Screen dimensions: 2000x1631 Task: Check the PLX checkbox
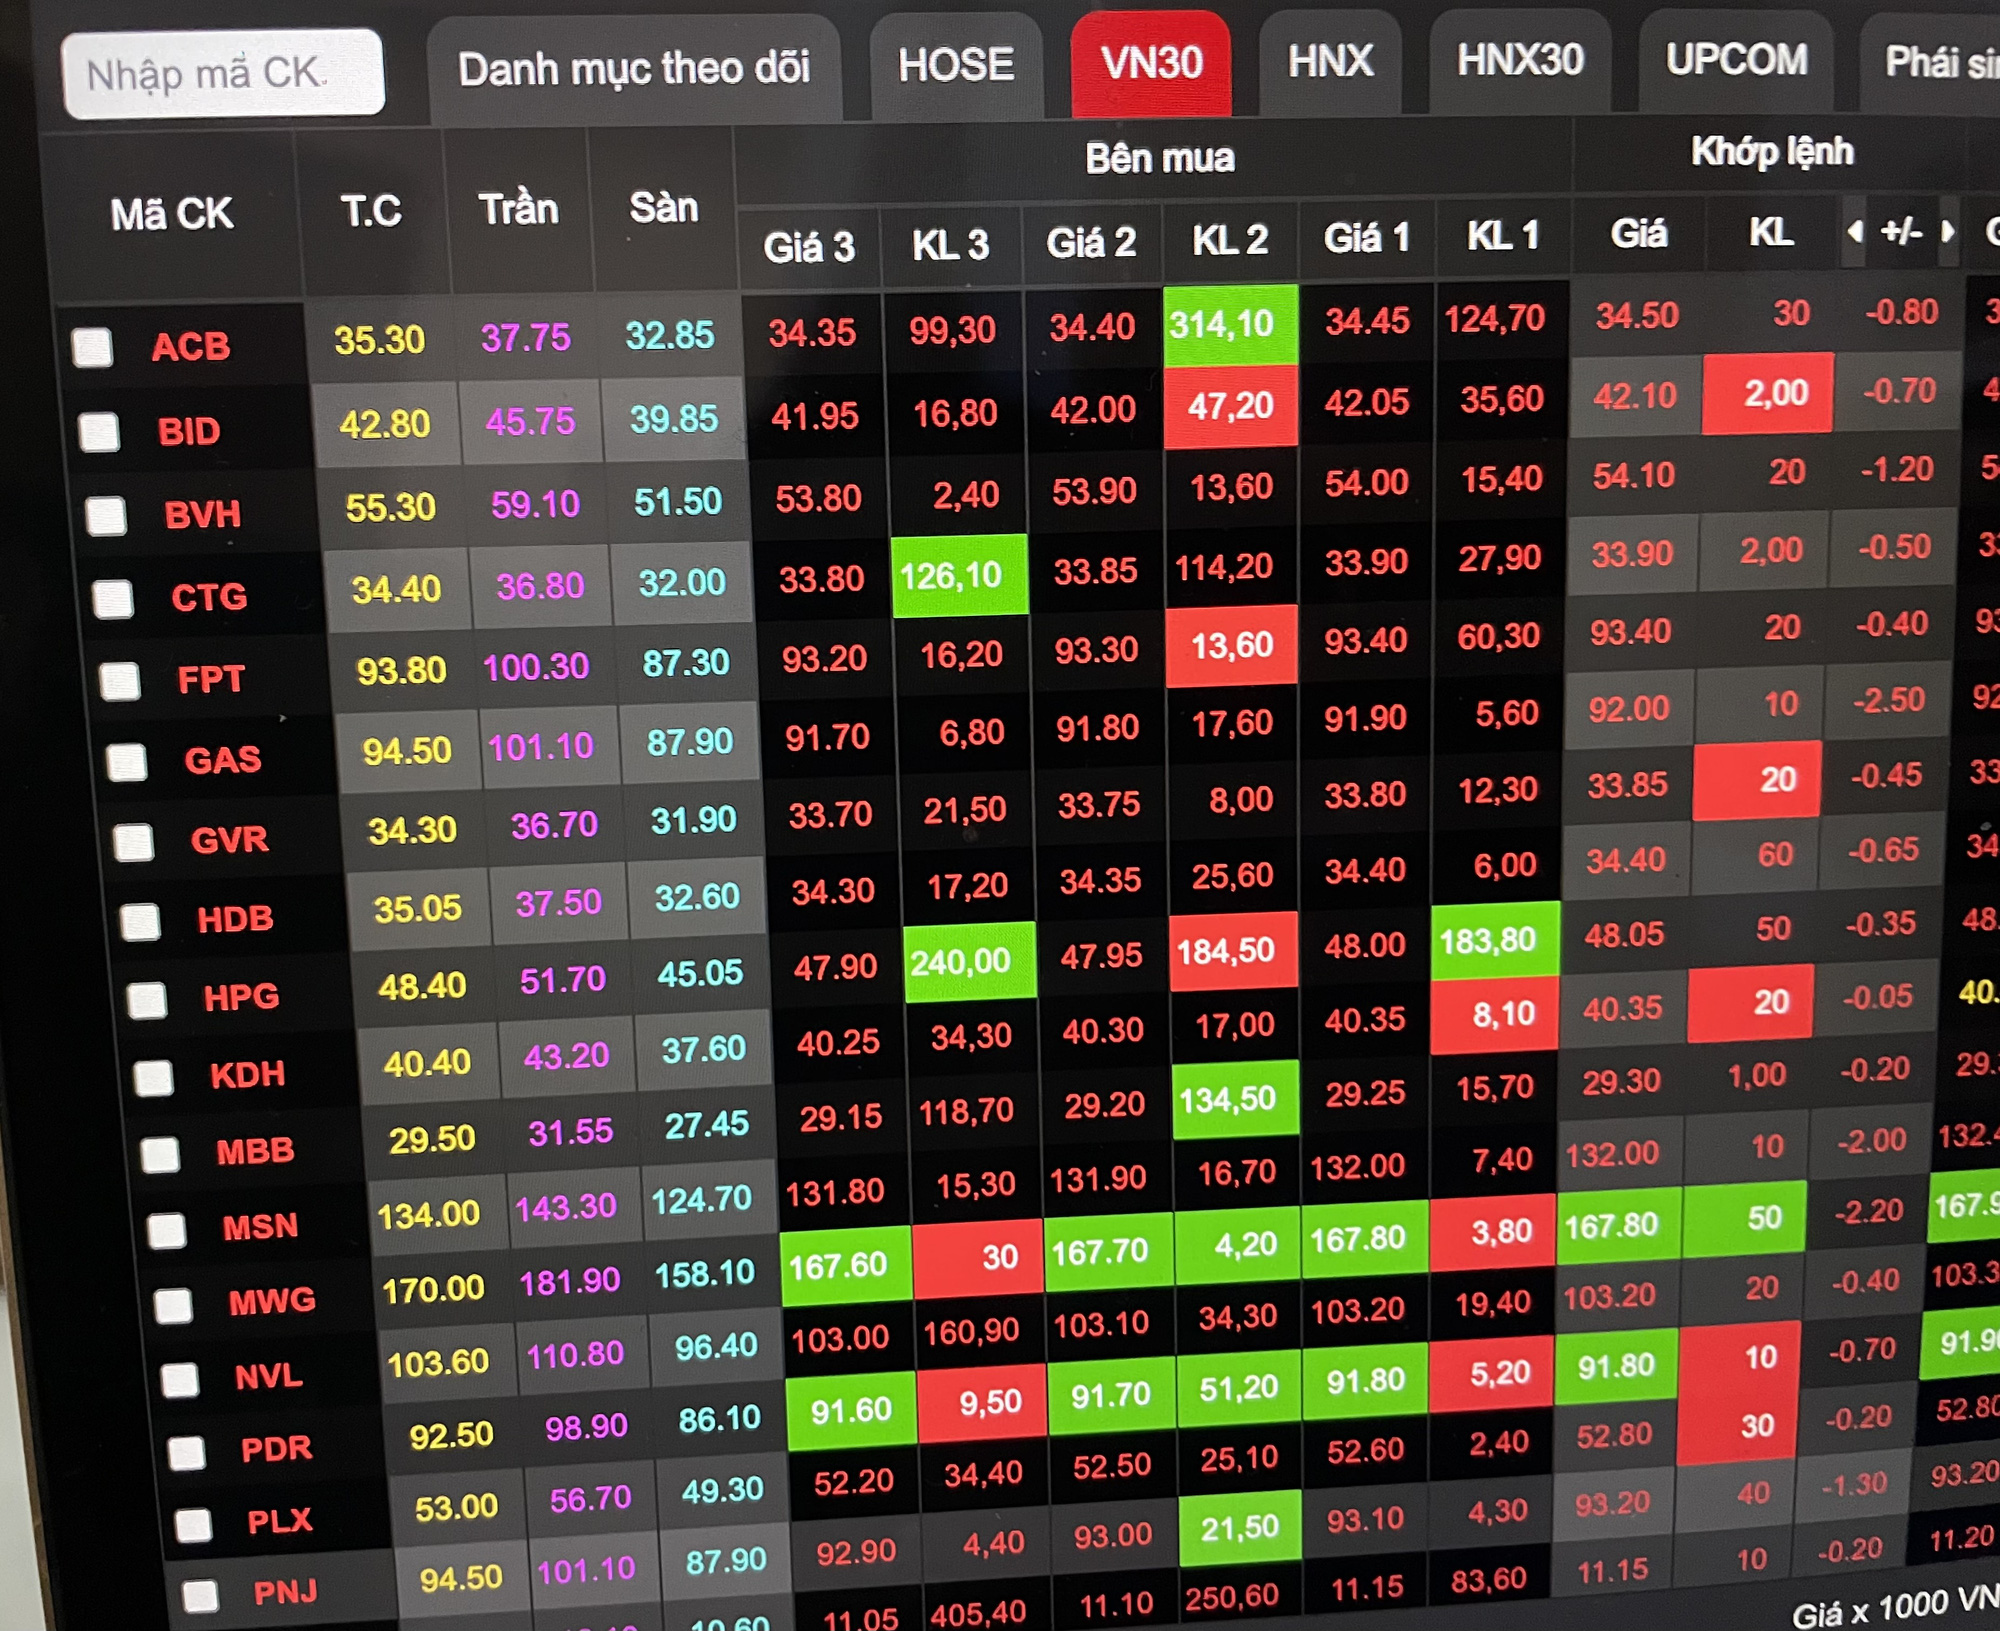(194, 1525)
